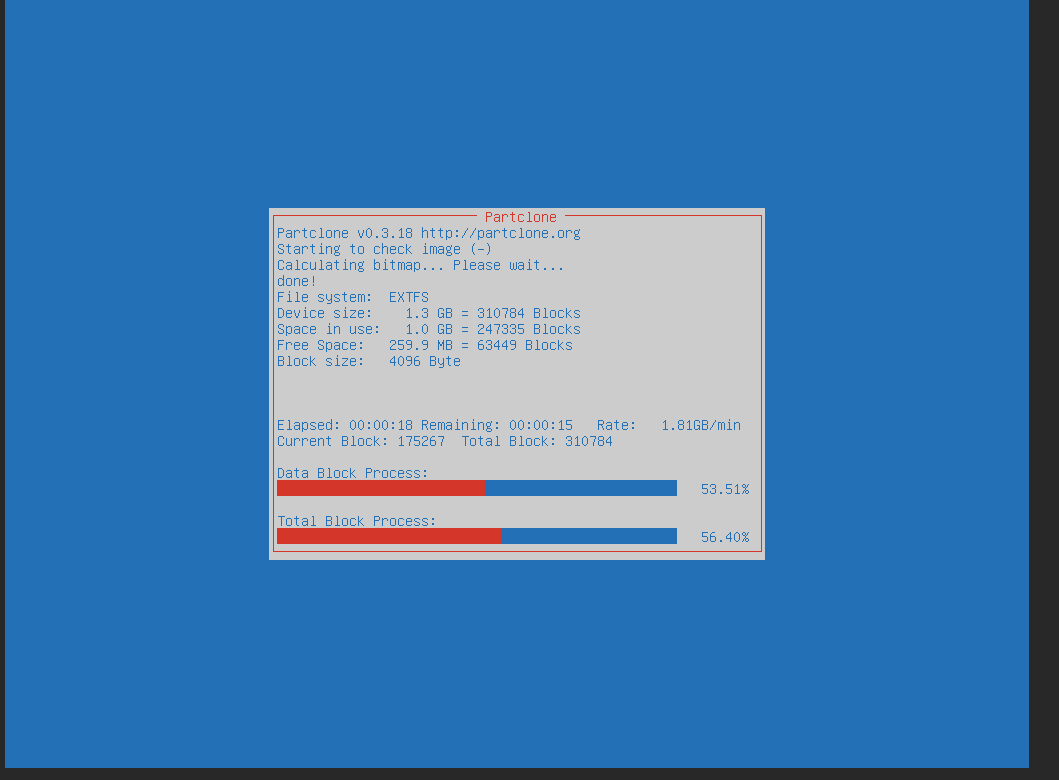
Task: Click the Data Block Process progress bar
Action: (476, 488)
